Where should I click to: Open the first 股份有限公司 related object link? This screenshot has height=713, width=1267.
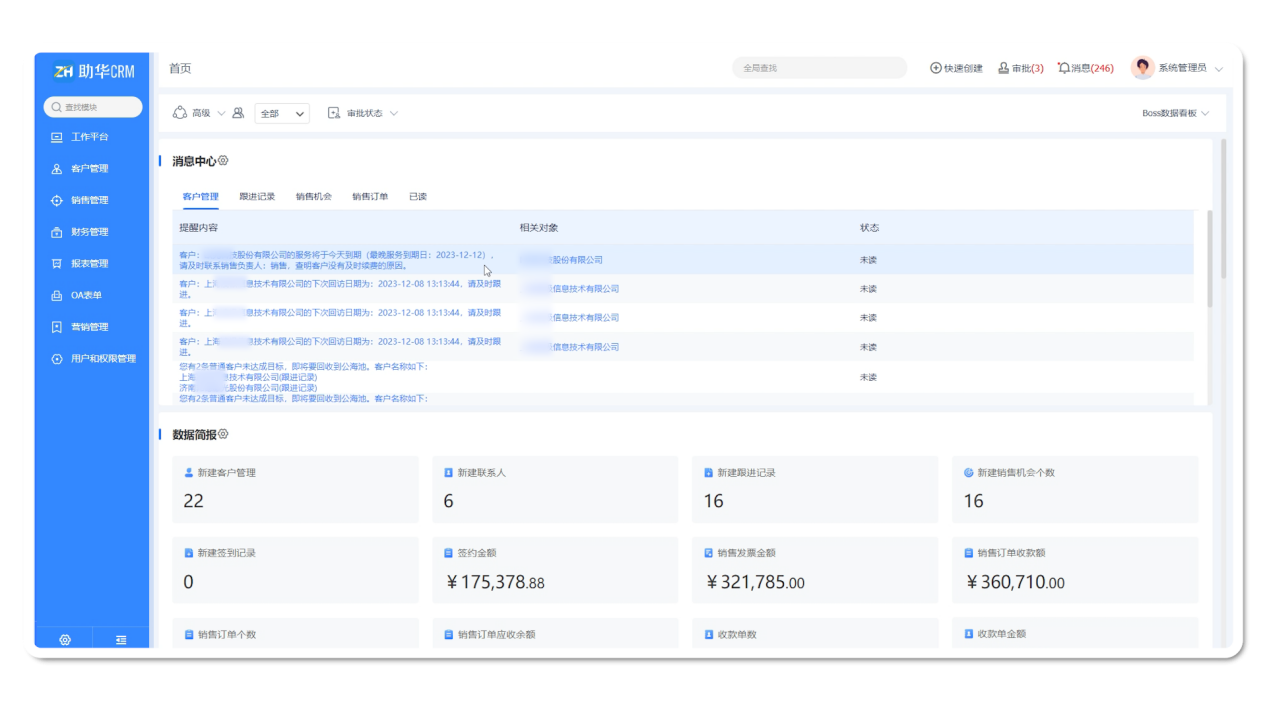click(x=562, y=260)
